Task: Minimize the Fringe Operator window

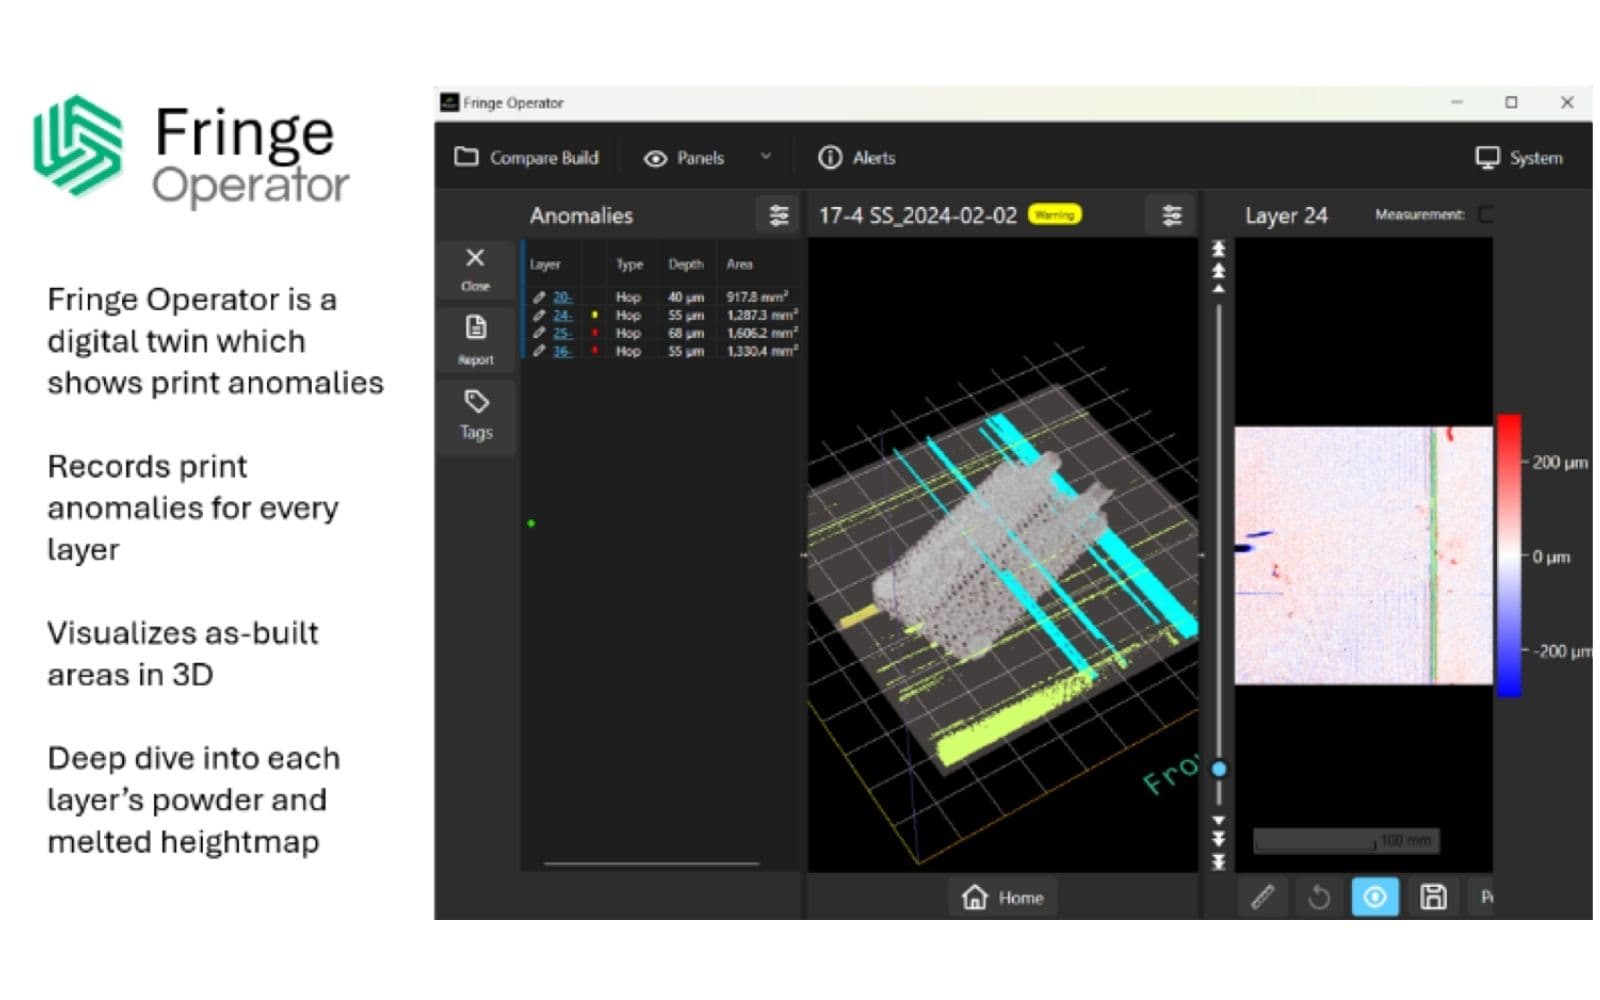Action: 1456,102
